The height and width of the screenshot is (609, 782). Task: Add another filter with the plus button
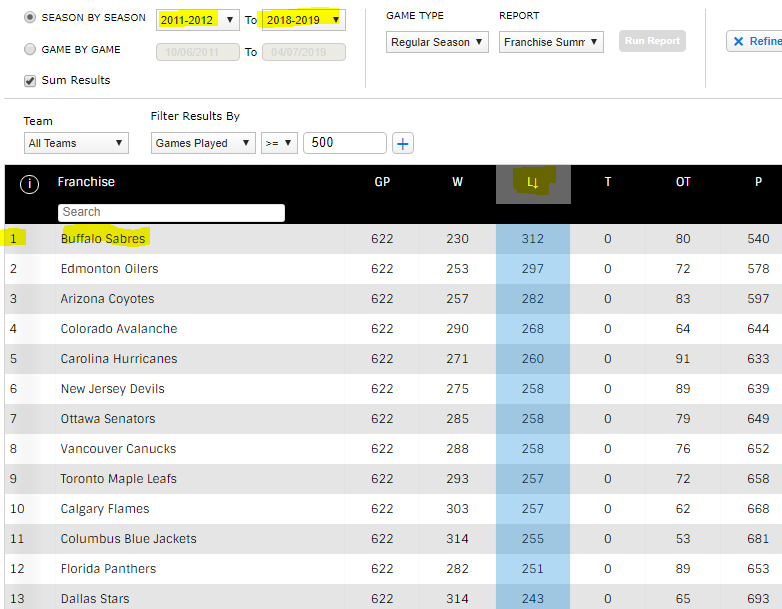click(403, 144)
